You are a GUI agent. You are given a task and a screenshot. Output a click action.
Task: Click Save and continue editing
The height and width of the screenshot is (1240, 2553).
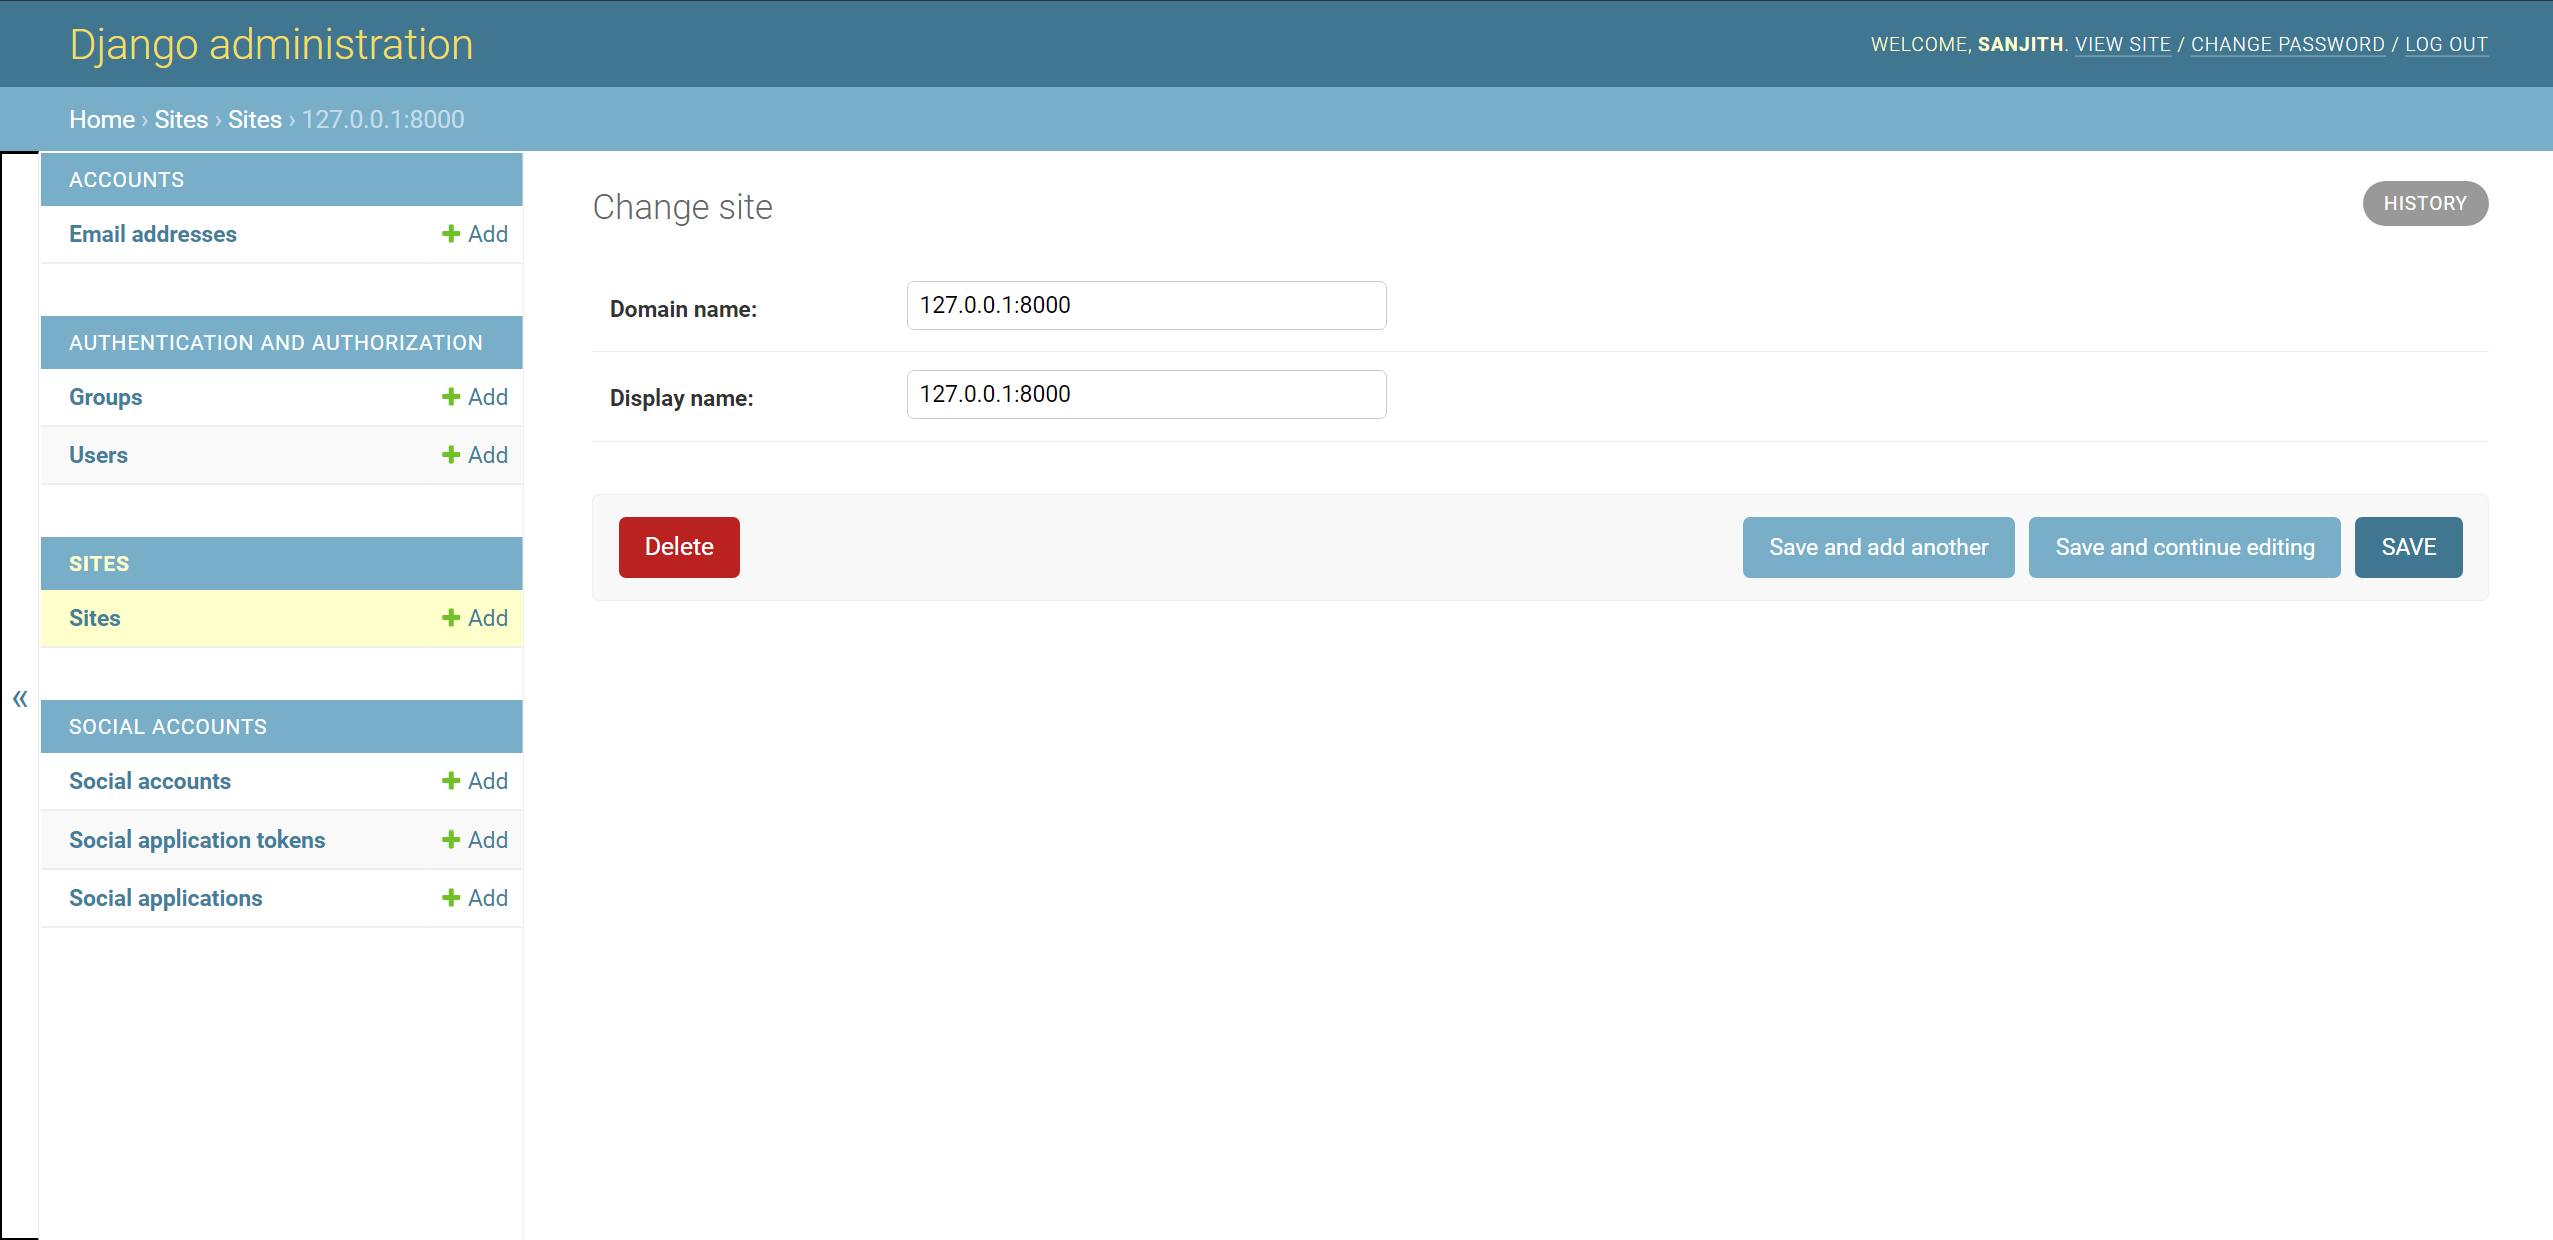click(x=2183, y=547)
